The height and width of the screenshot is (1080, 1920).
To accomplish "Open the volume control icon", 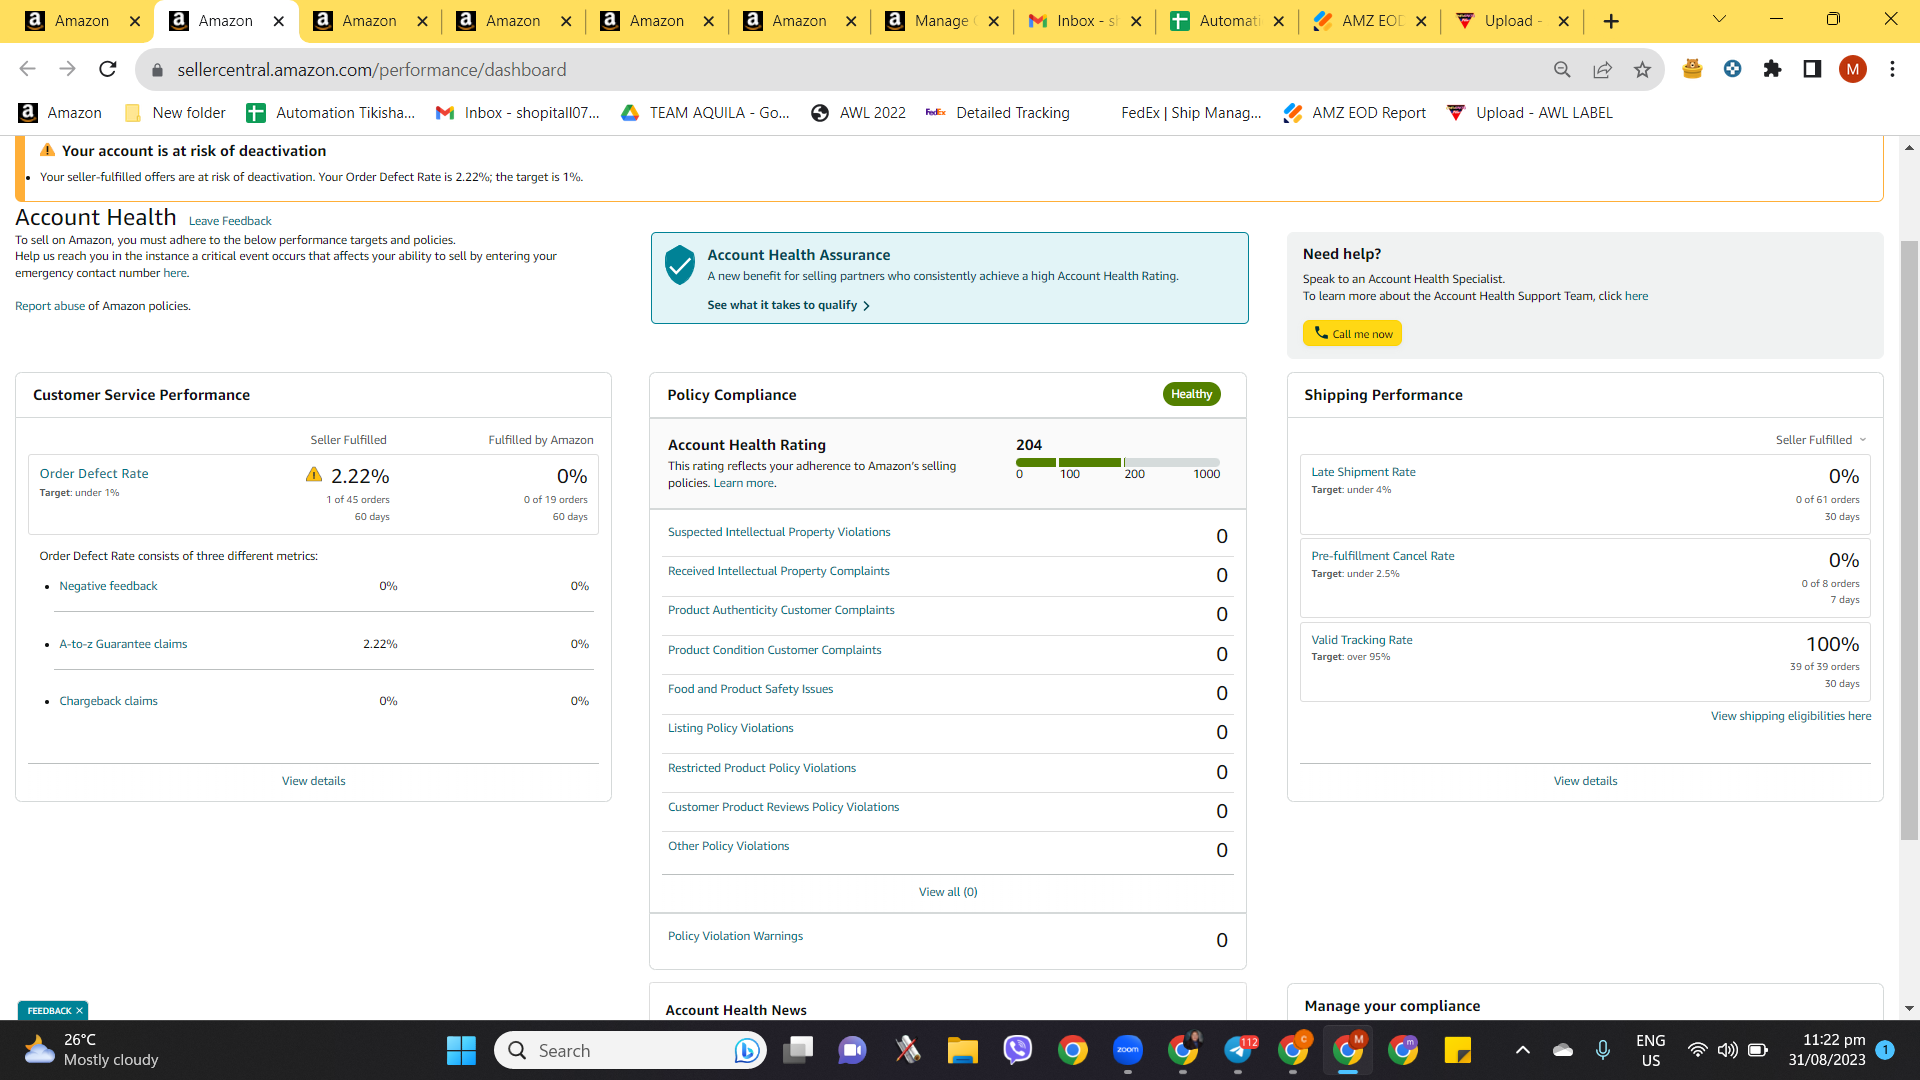I will coord(1727,1050).
